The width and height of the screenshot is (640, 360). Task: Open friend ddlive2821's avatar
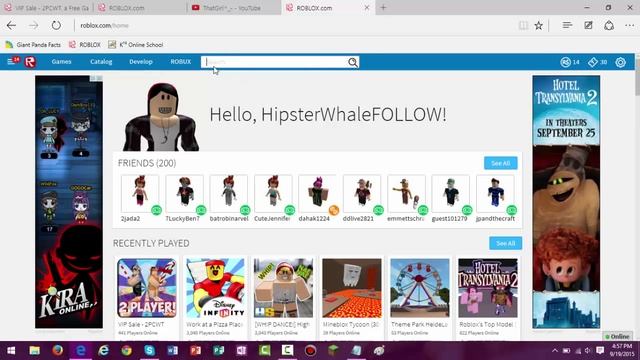(362, 193)
